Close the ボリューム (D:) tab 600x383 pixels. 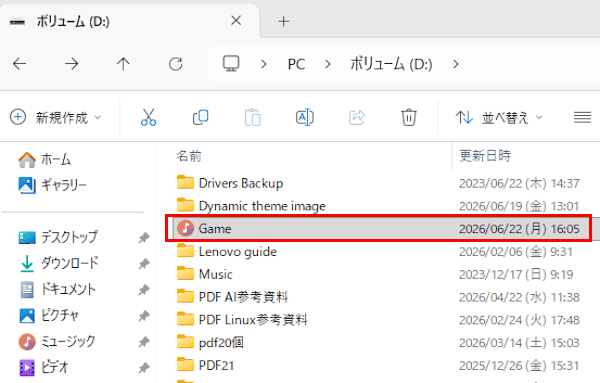click(x=236, y=21)
